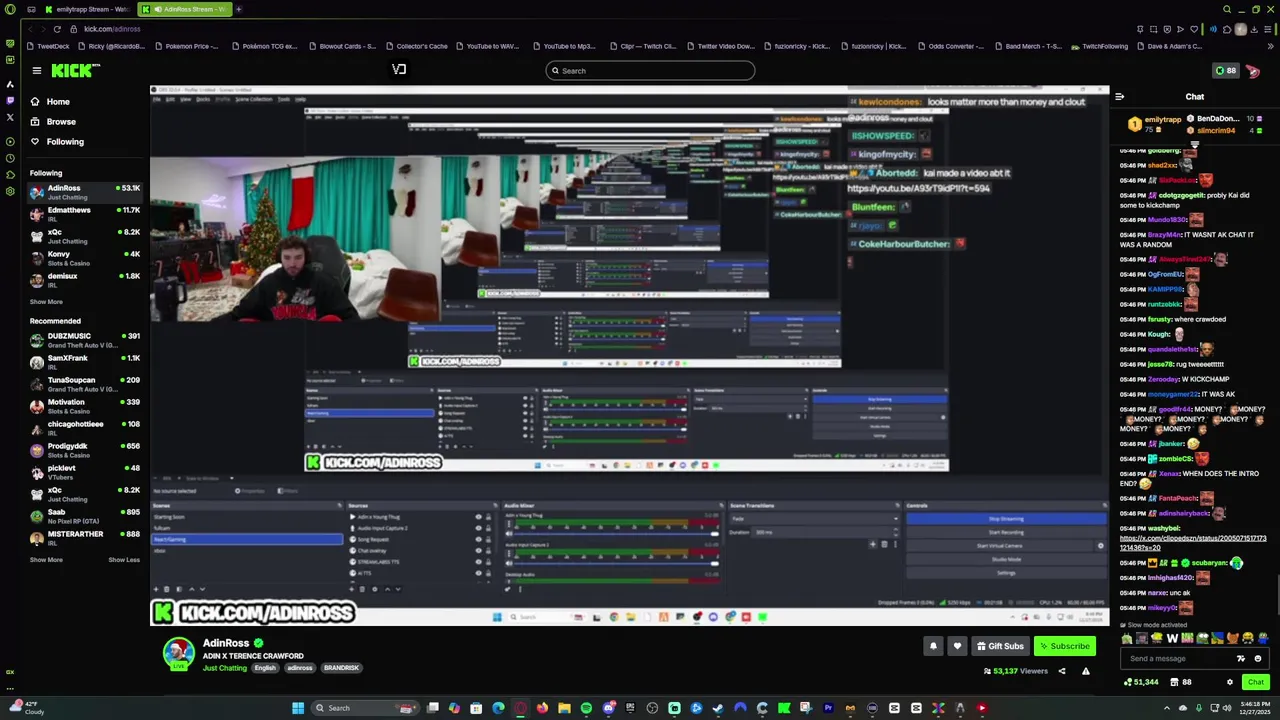This screenshot has height=720, width=1280.
Task: Show hidden system tray icons
Action: (1167, 708)
